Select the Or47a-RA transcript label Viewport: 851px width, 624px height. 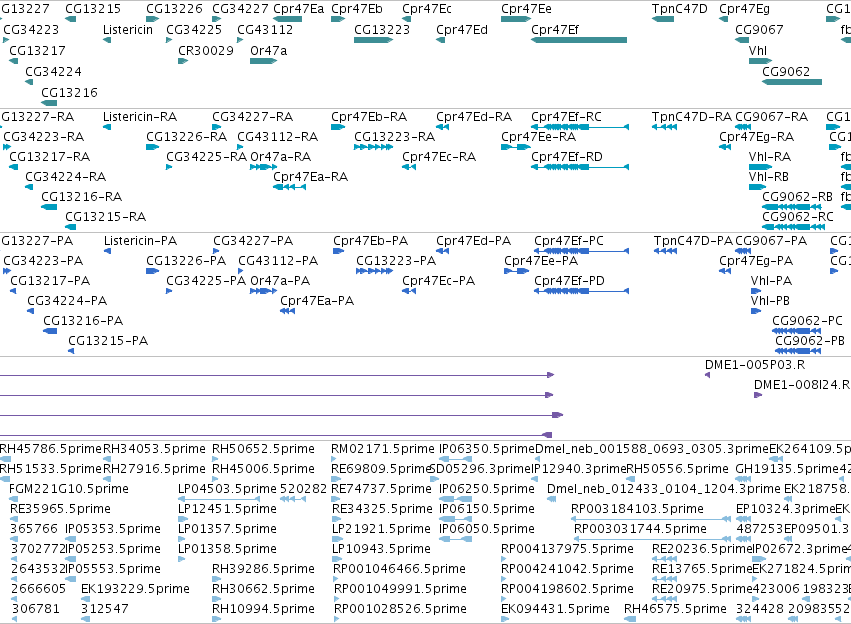click(281, 157)
